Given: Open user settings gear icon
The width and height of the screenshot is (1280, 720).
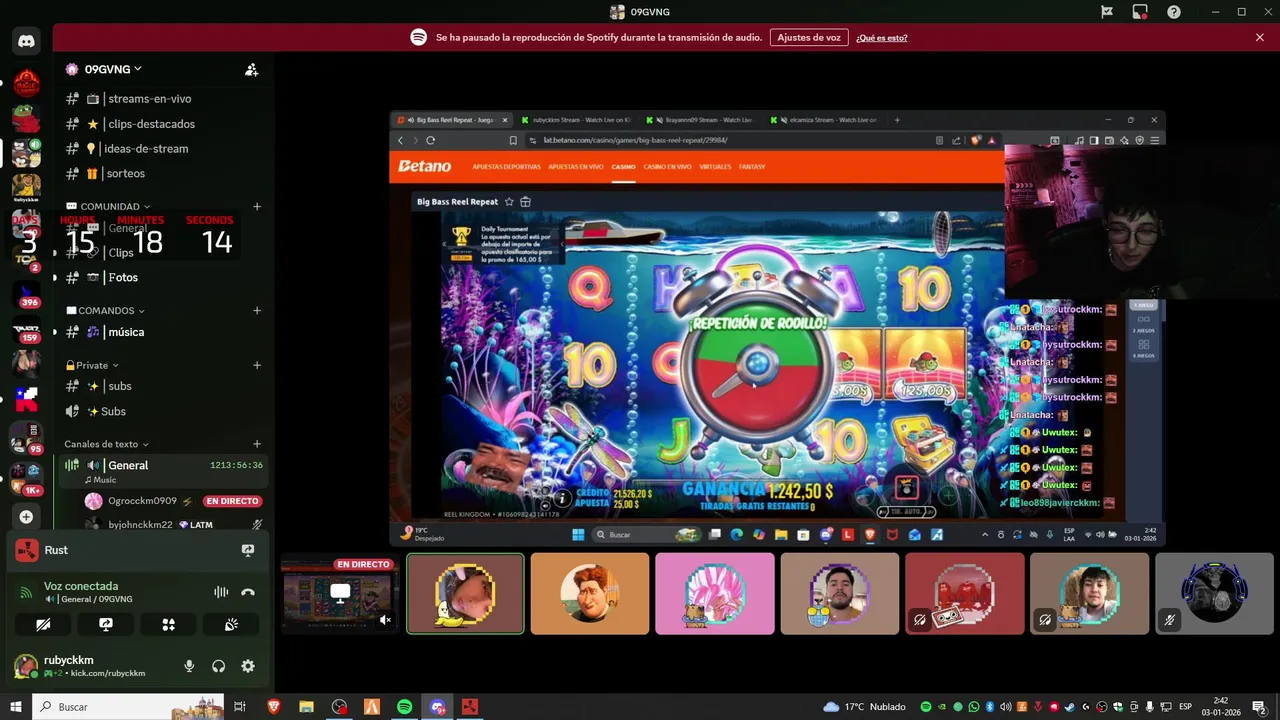Looking at the screenshot, I should pos(248,666).
